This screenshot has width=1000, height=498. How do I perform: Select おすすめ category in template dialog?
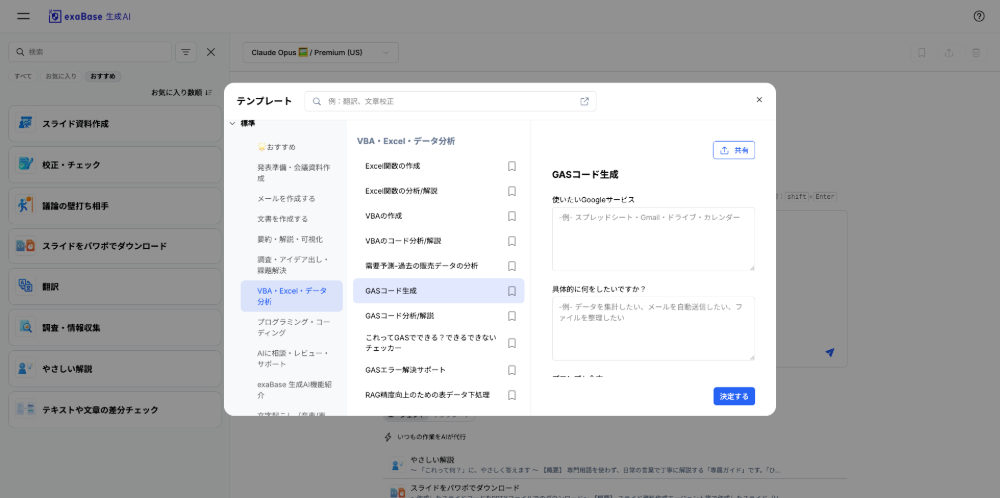tap(291, 147)
